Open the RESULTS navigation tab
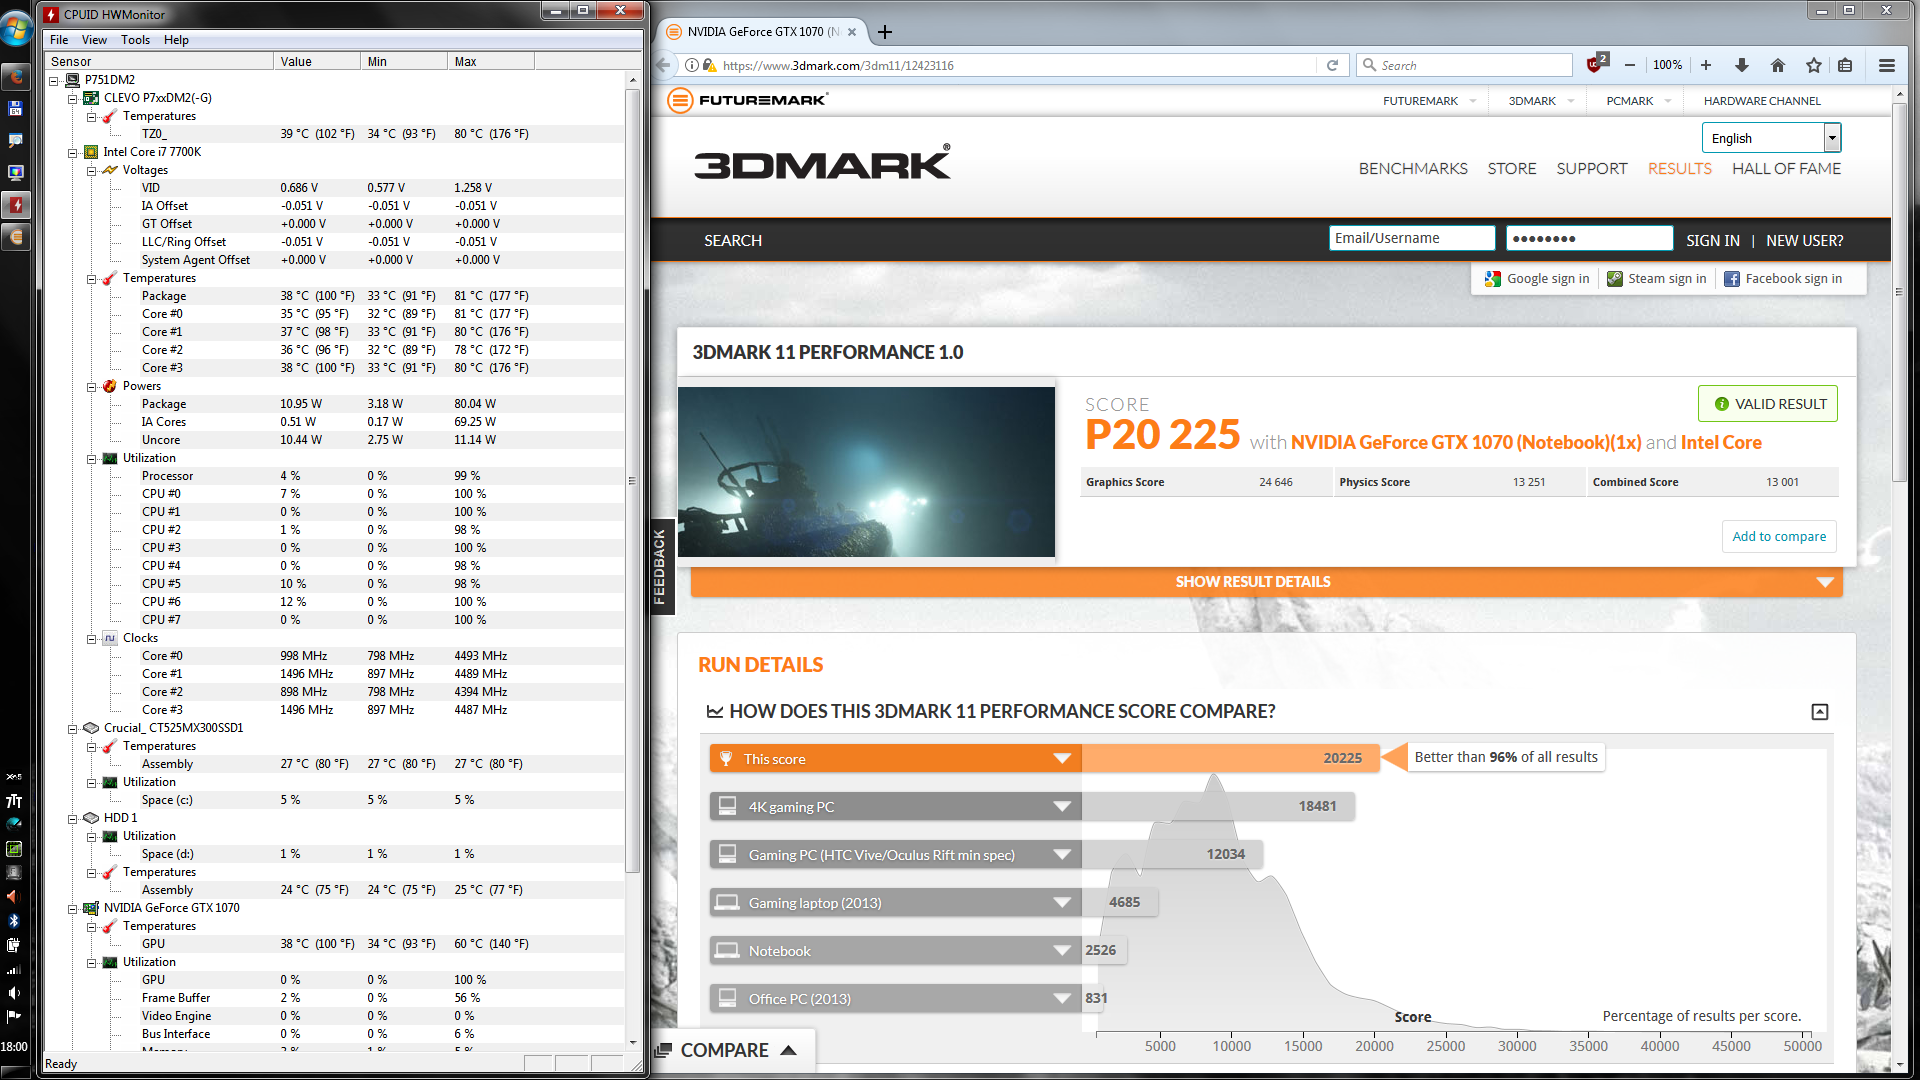Image resolution: width=1920 pixels, height=1080 pixels. point(1679,169)
